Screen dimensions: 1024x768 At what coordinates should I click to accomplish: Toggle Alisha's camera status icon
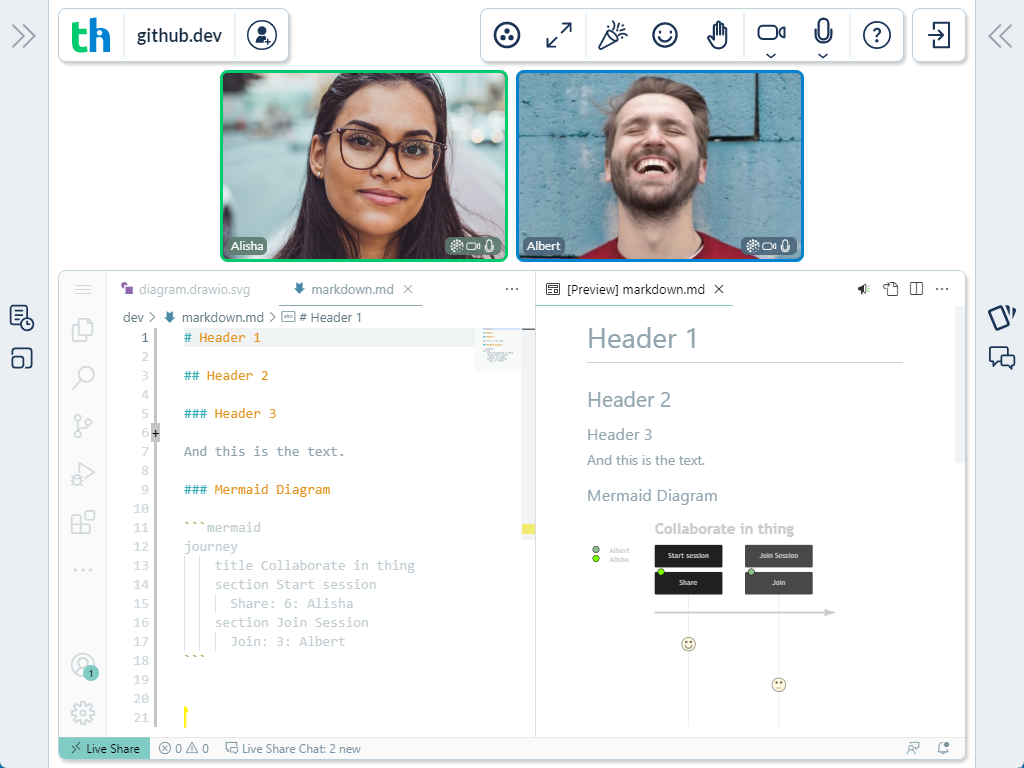pos(473,246)
